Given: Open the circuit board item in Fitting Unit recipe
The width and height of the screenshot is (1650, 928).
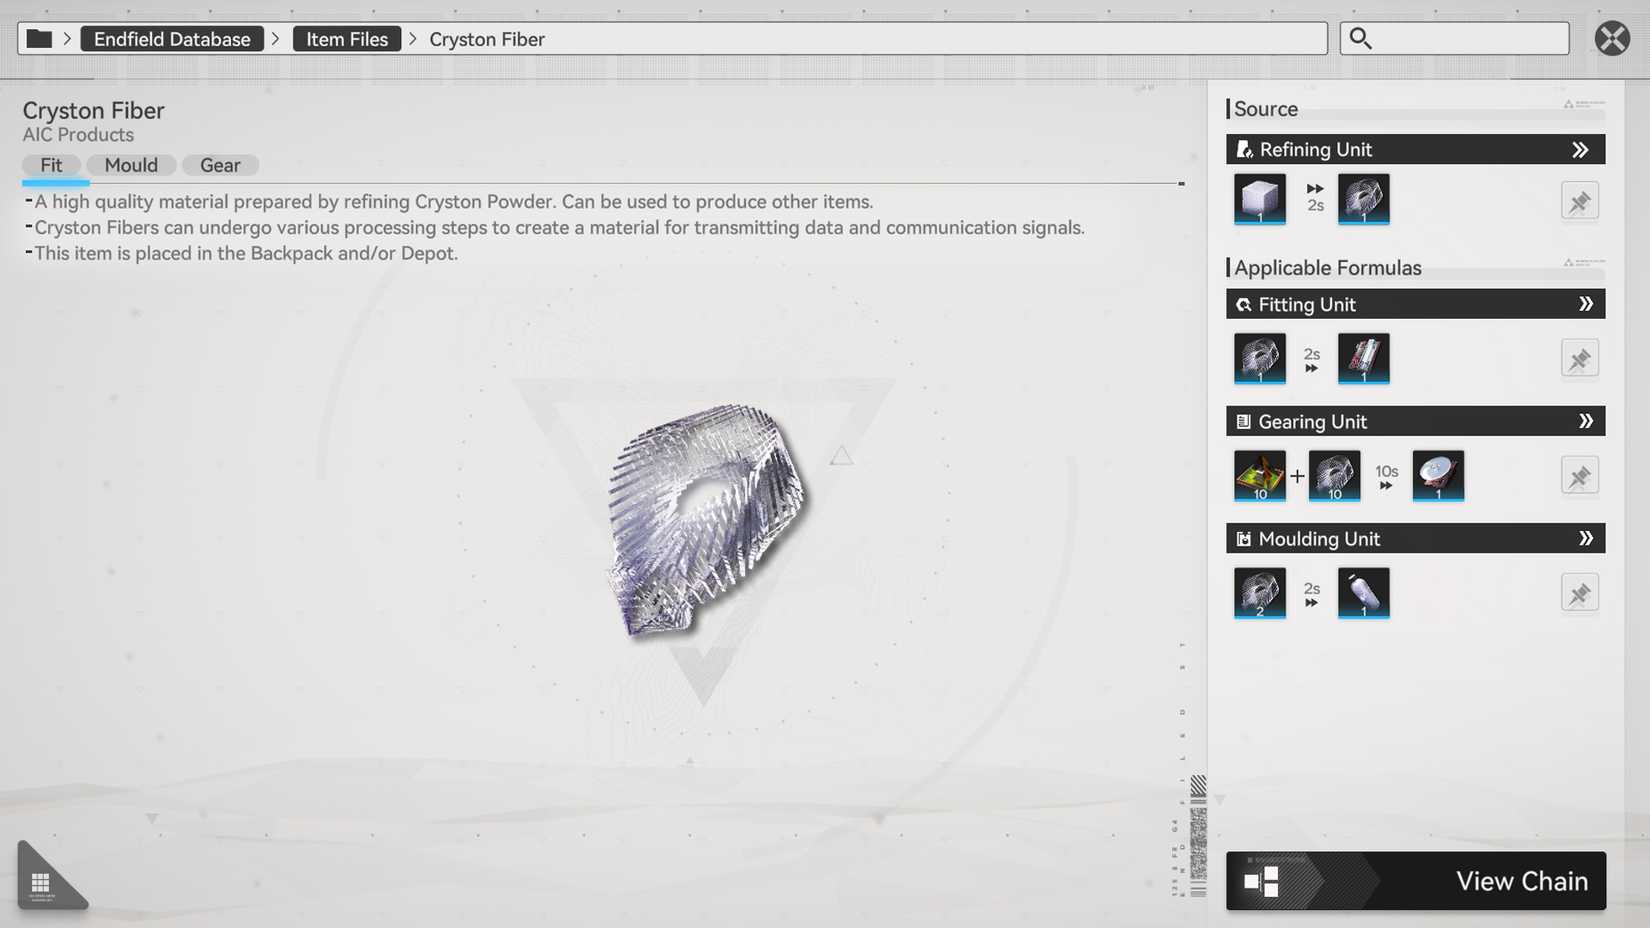Looking at the screenshot, I should [1363, 358].
